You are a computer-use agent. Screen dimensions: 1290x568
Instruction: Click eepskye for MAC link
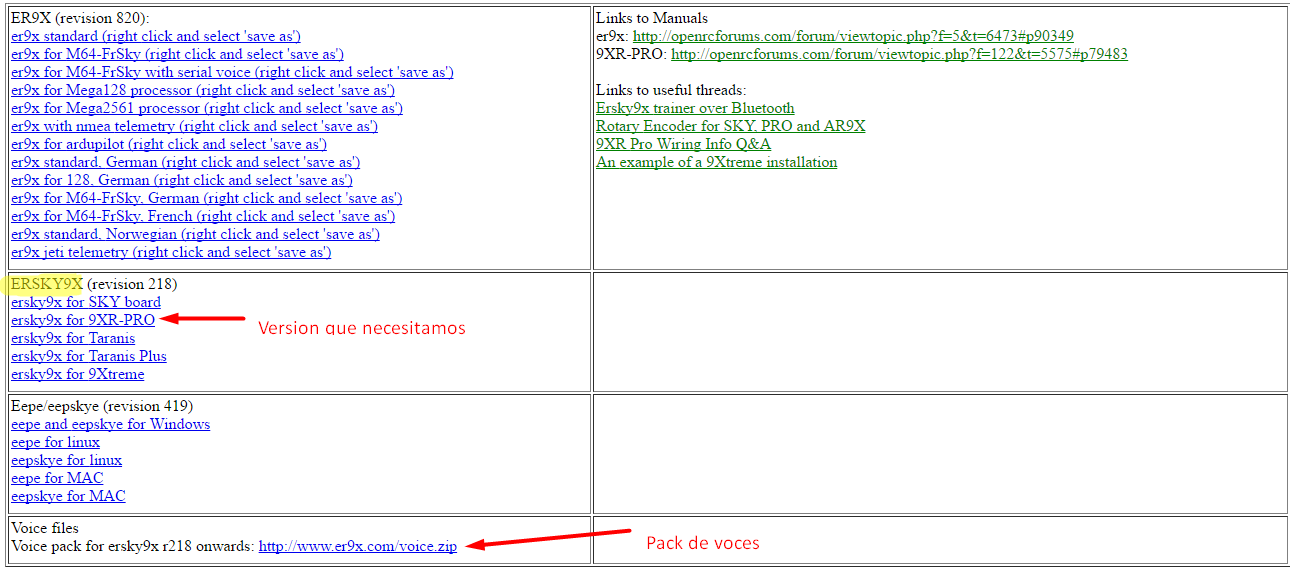point(68,496)
